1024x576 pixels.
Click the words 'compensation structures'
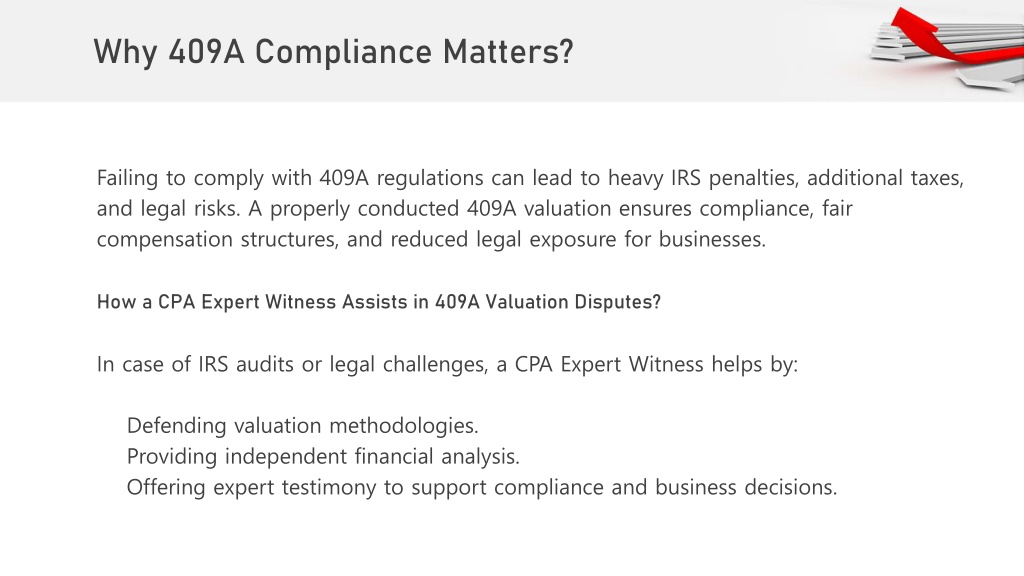click(x=217, y=239)
